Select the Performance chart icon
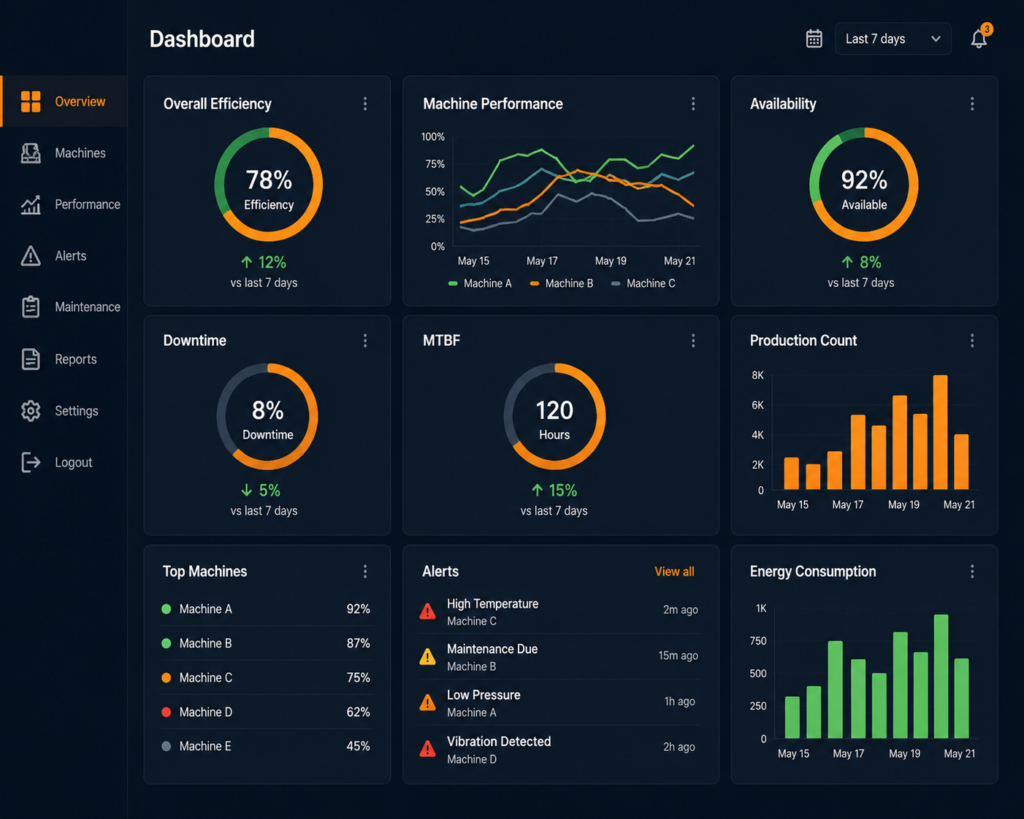This screenshot has height=819, width=1024. (x=31, y=204)
